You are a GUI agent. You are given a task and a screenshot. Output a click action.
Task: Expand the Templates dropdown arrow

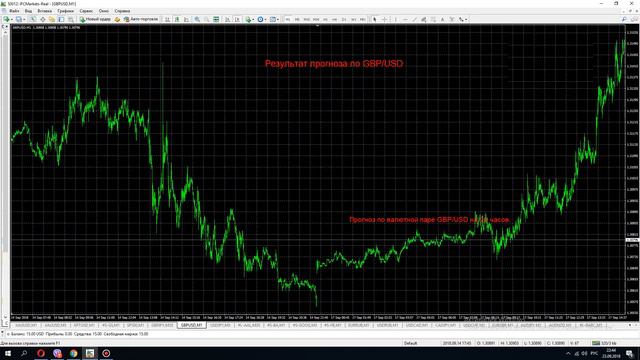point(278,19)
